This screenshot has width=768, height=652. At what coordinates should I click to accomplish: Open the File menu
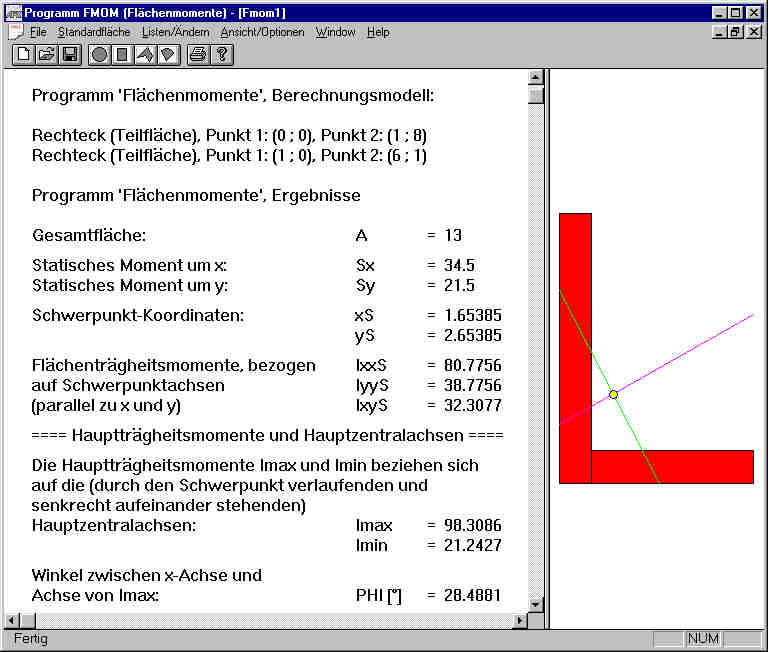[x=38, y=32]
